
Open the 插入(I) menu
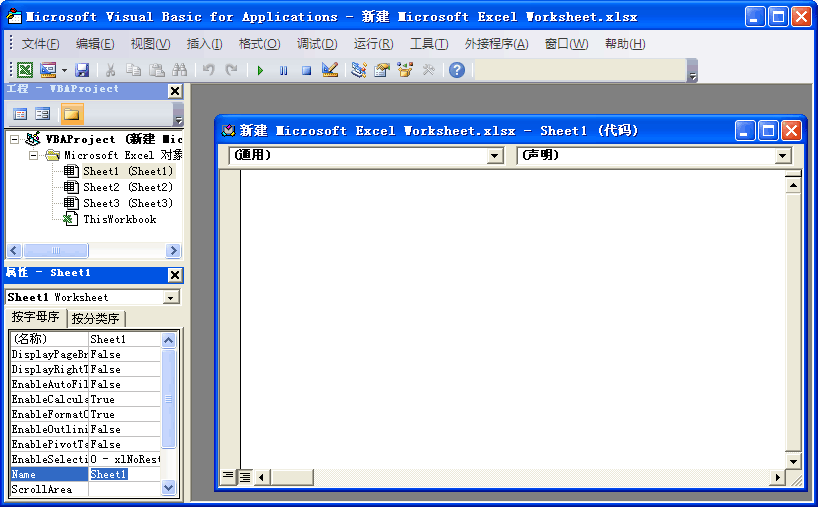point(204,44)
